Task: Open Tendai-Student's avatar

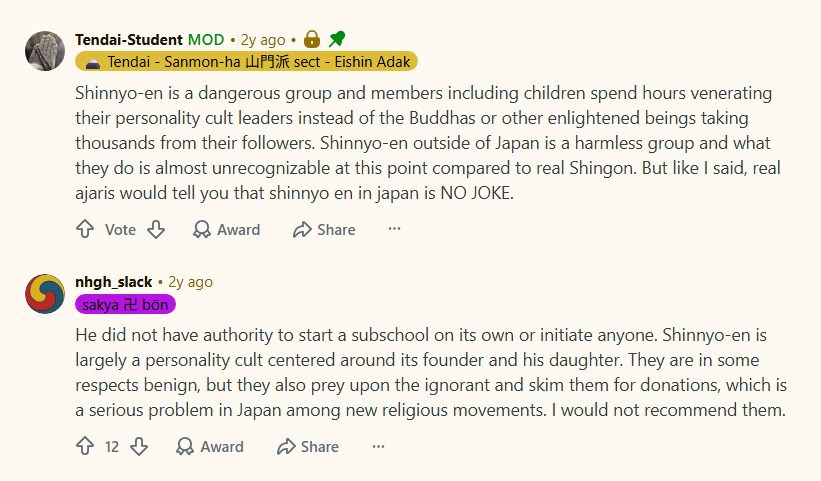Action: [45, 51]
